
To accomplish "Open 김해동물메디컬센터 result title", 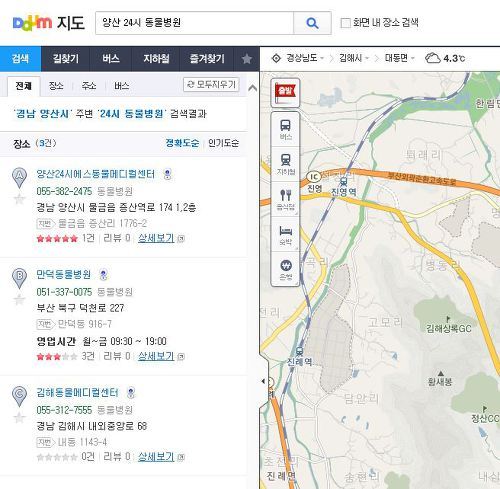I will pos(77,393).
